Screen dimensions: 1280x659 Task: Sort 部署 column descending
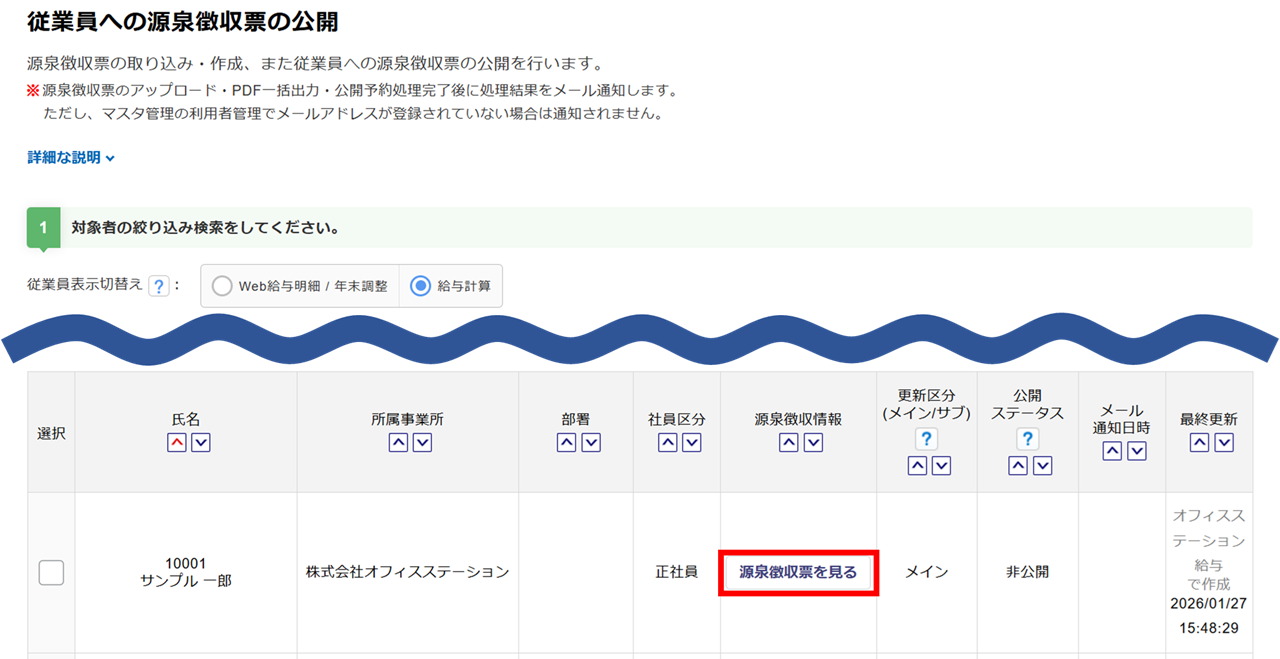(x=591, y=443)
